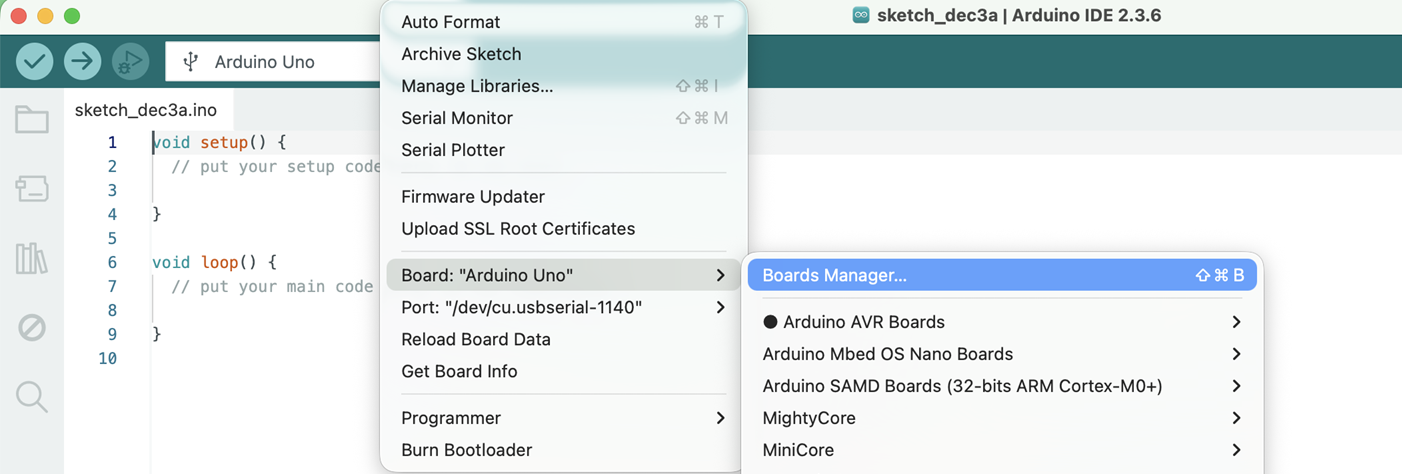This screenshot has width=1402, height=474.
Task: Click line number 6 in the editor gutter
Action: [x=112, y=262]
